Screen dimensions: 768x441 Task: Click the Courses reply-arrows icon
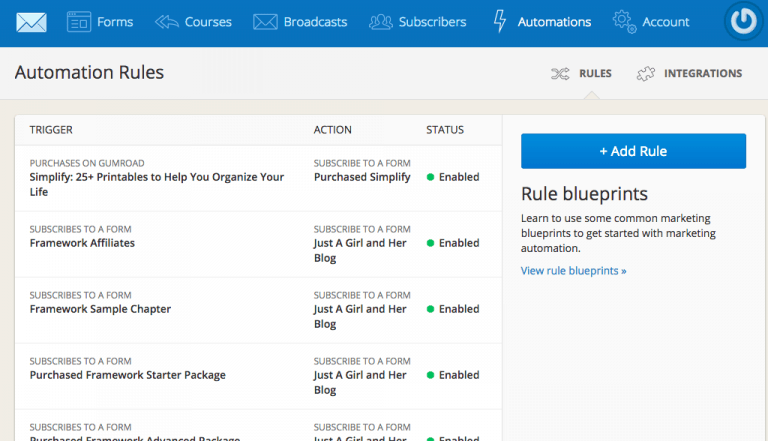(x=167, y=22)
